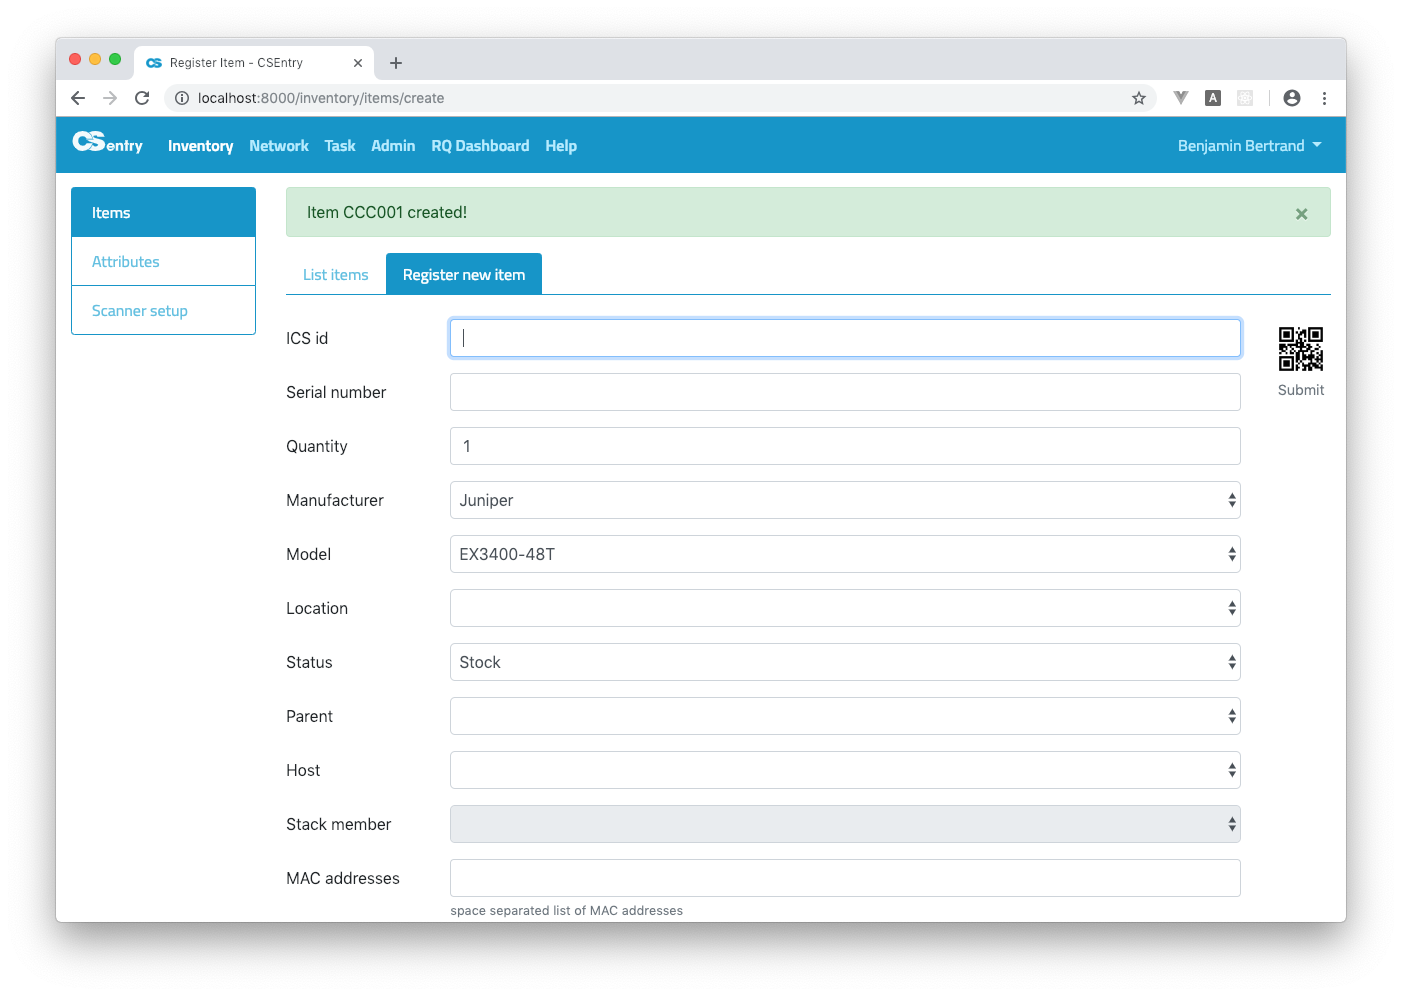Go back using the browser back arrow
1402x996 pixels.
(78, 98)
